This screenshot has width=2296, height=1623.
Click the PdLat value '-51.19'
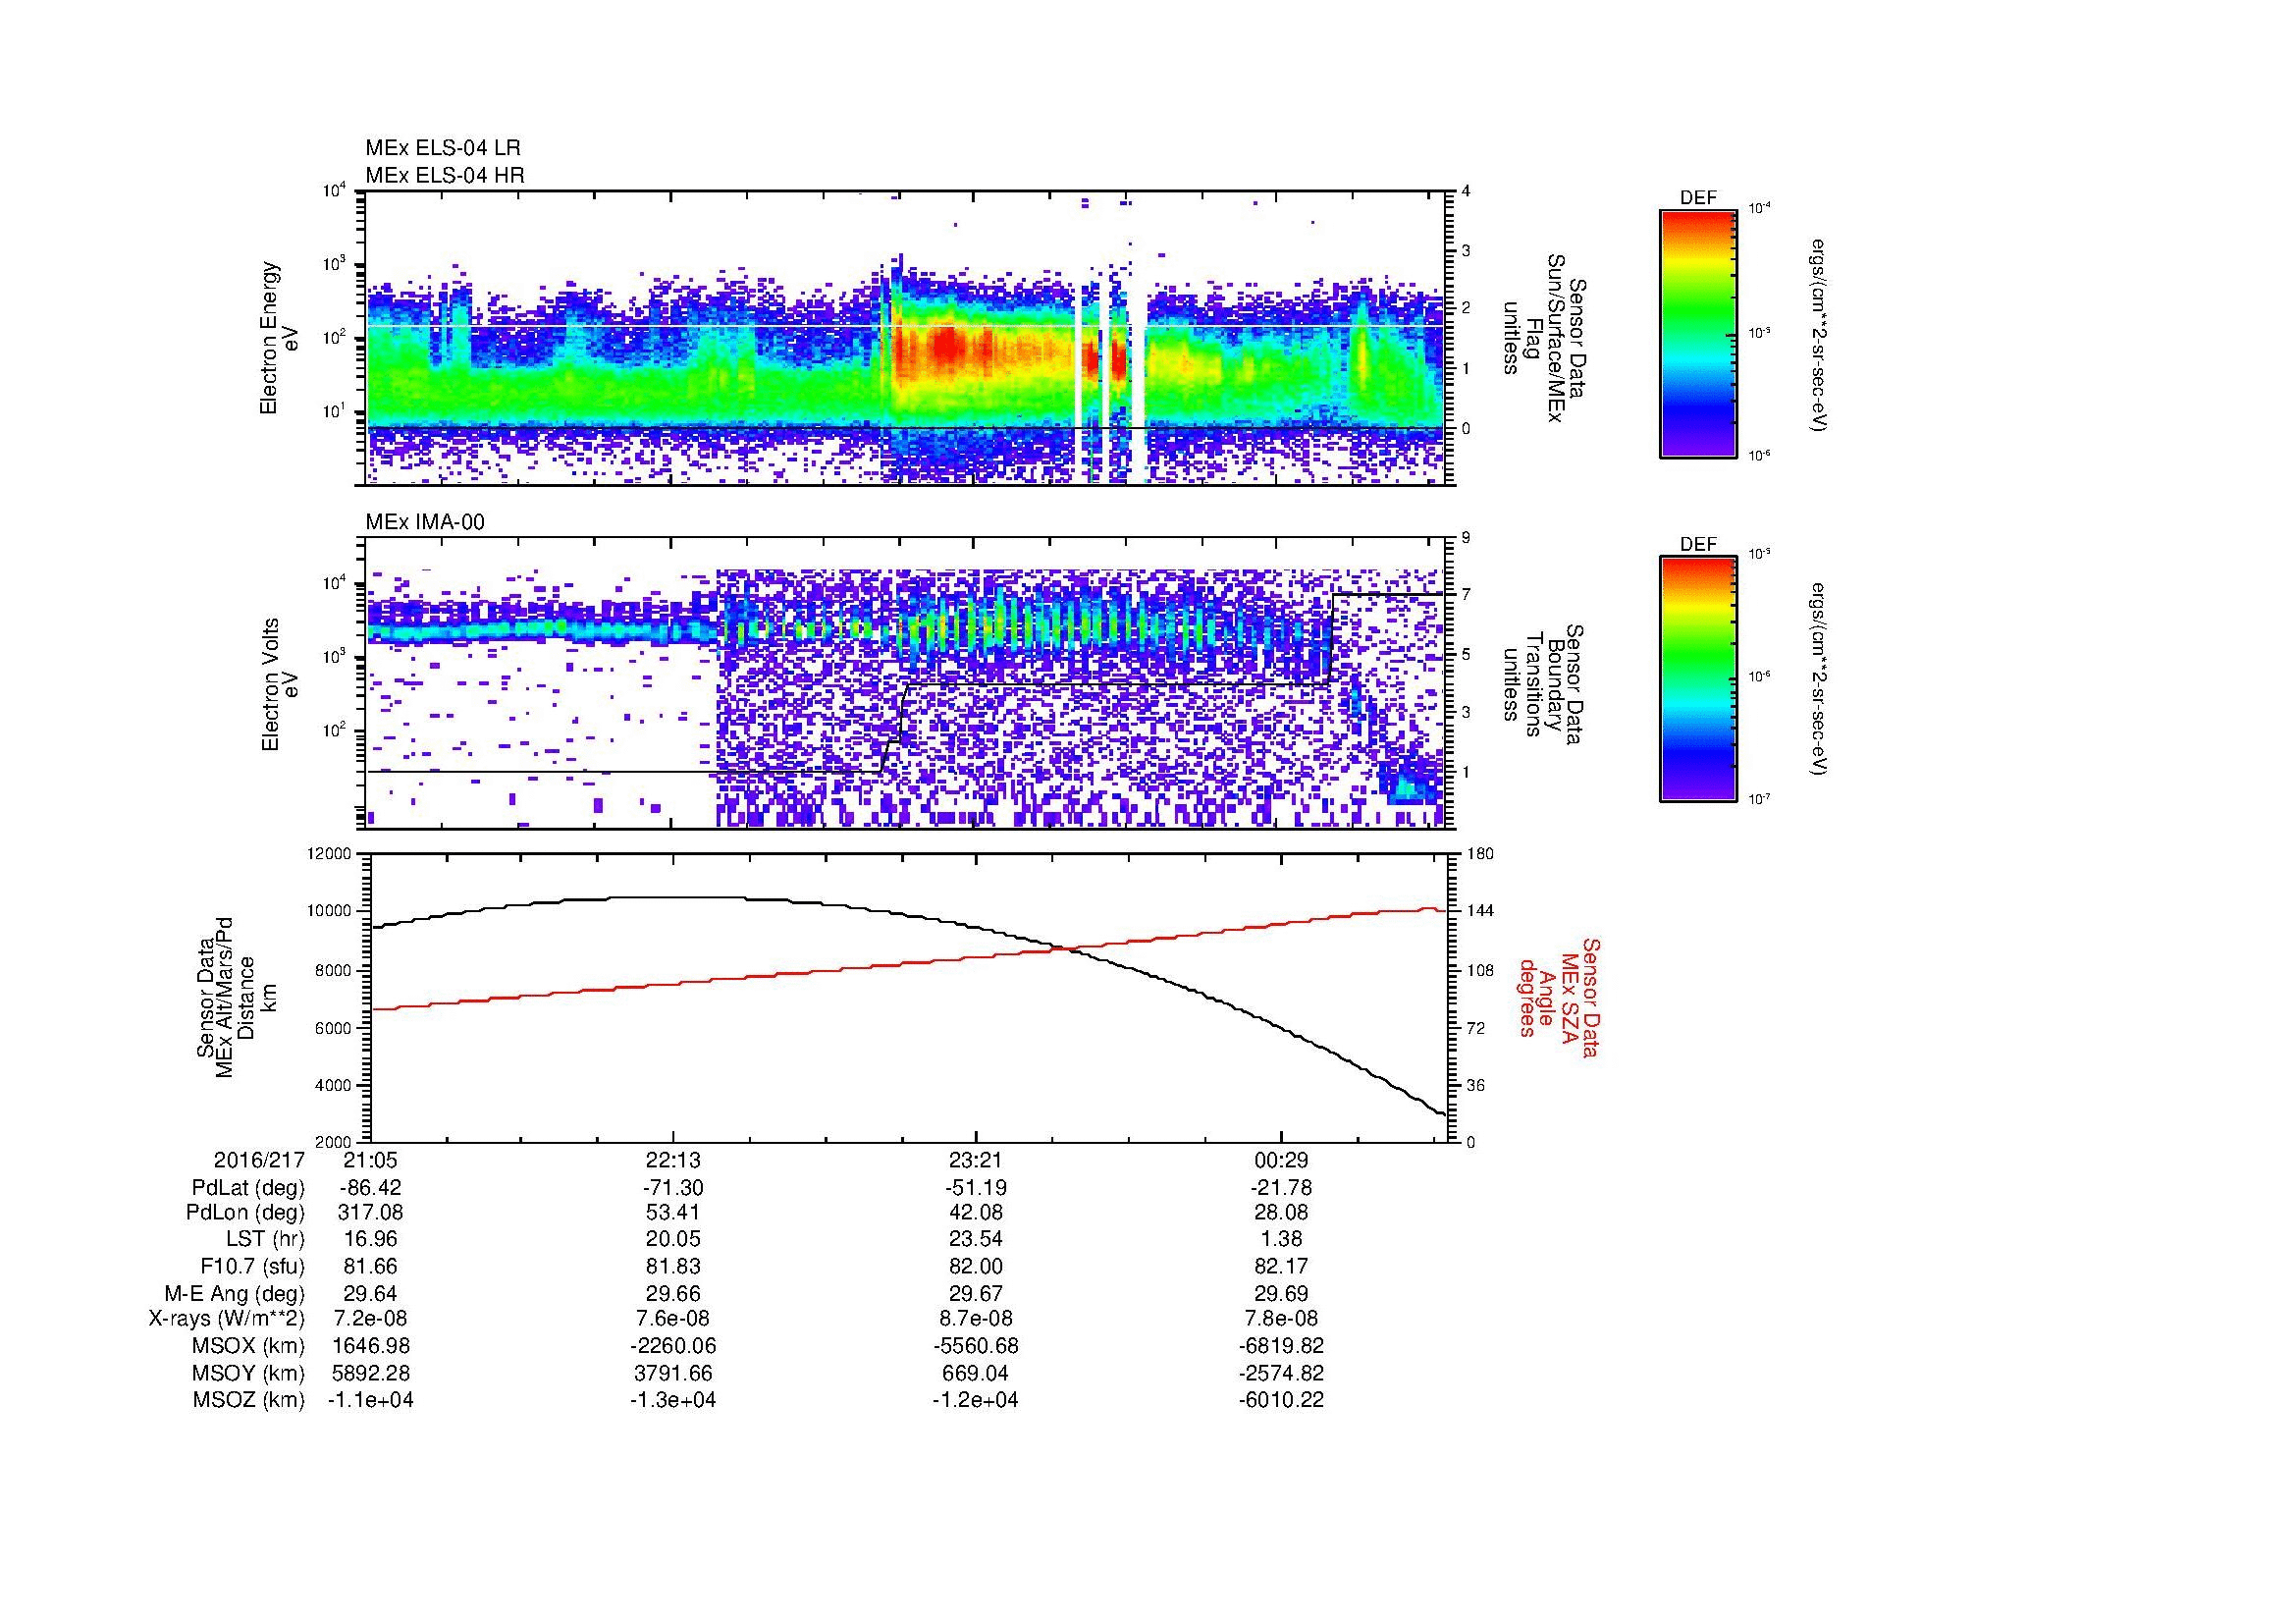(976, 1188)
